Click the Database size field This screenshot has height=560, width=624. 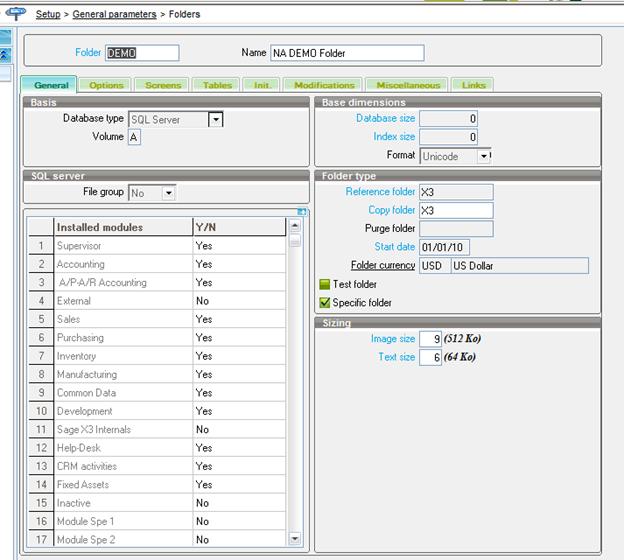[448, 119]
